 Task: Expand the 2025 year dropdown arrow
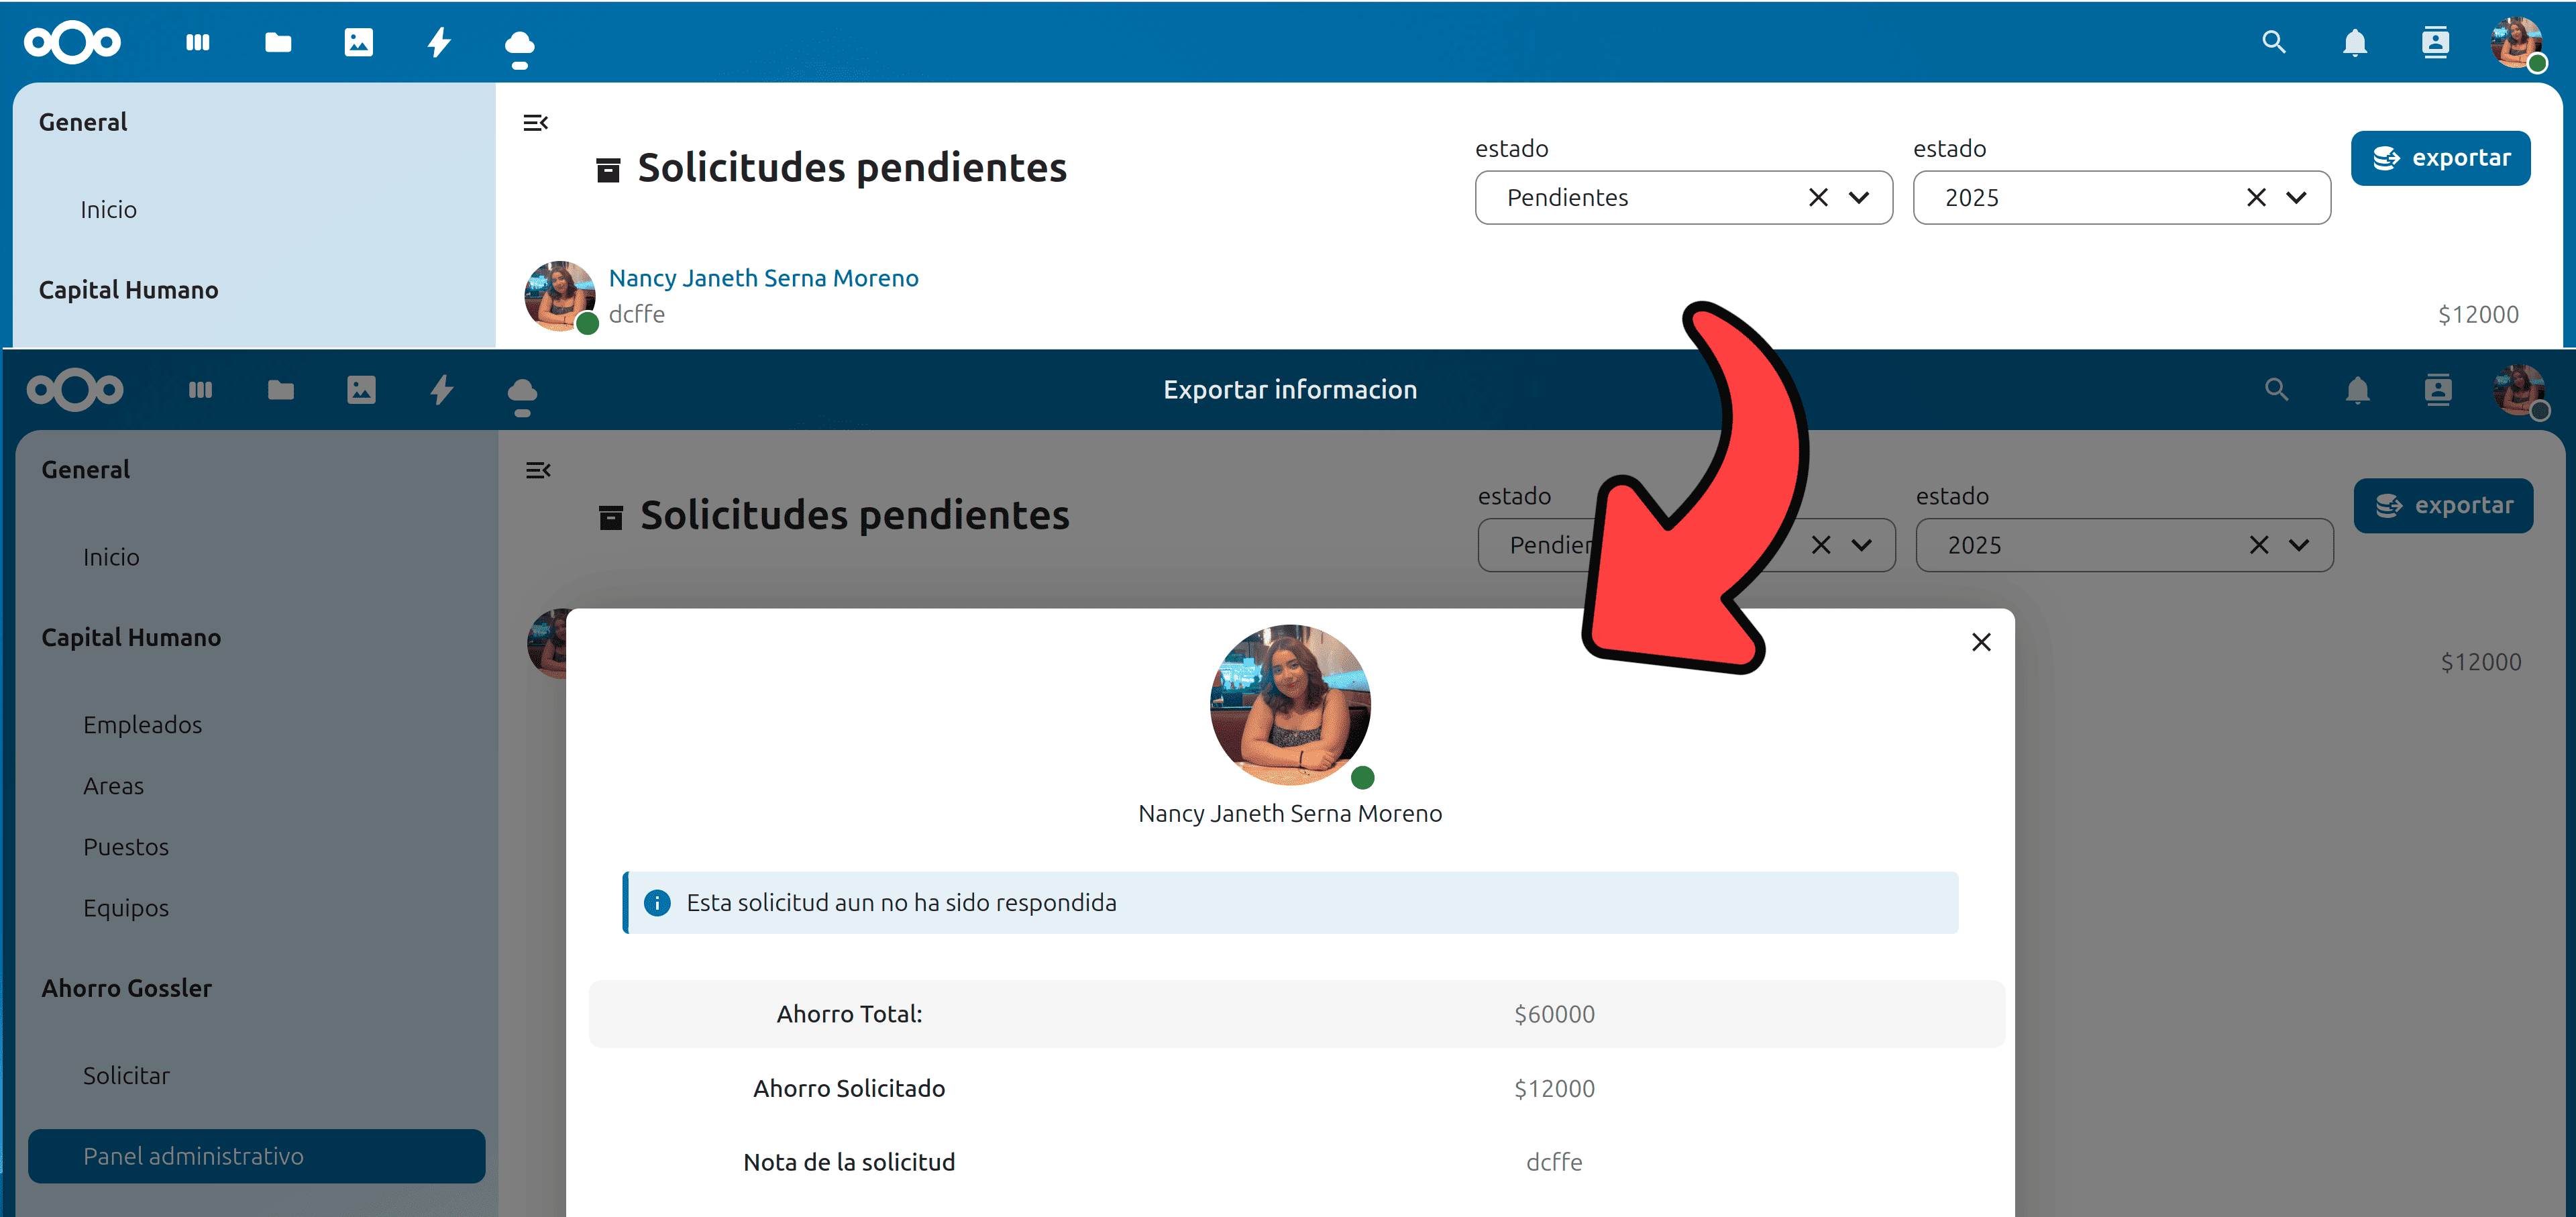pyautogui.click(x=2297, y=197)
